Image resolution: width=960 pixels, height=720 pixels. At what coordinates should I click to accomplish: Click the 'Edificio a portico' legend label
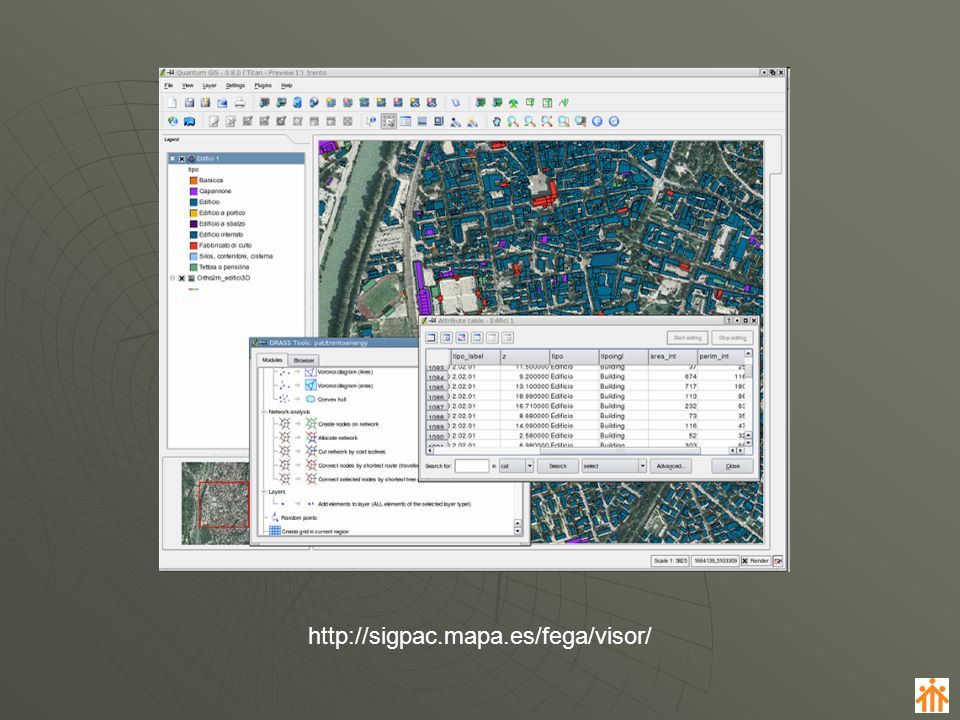(222, 213)
